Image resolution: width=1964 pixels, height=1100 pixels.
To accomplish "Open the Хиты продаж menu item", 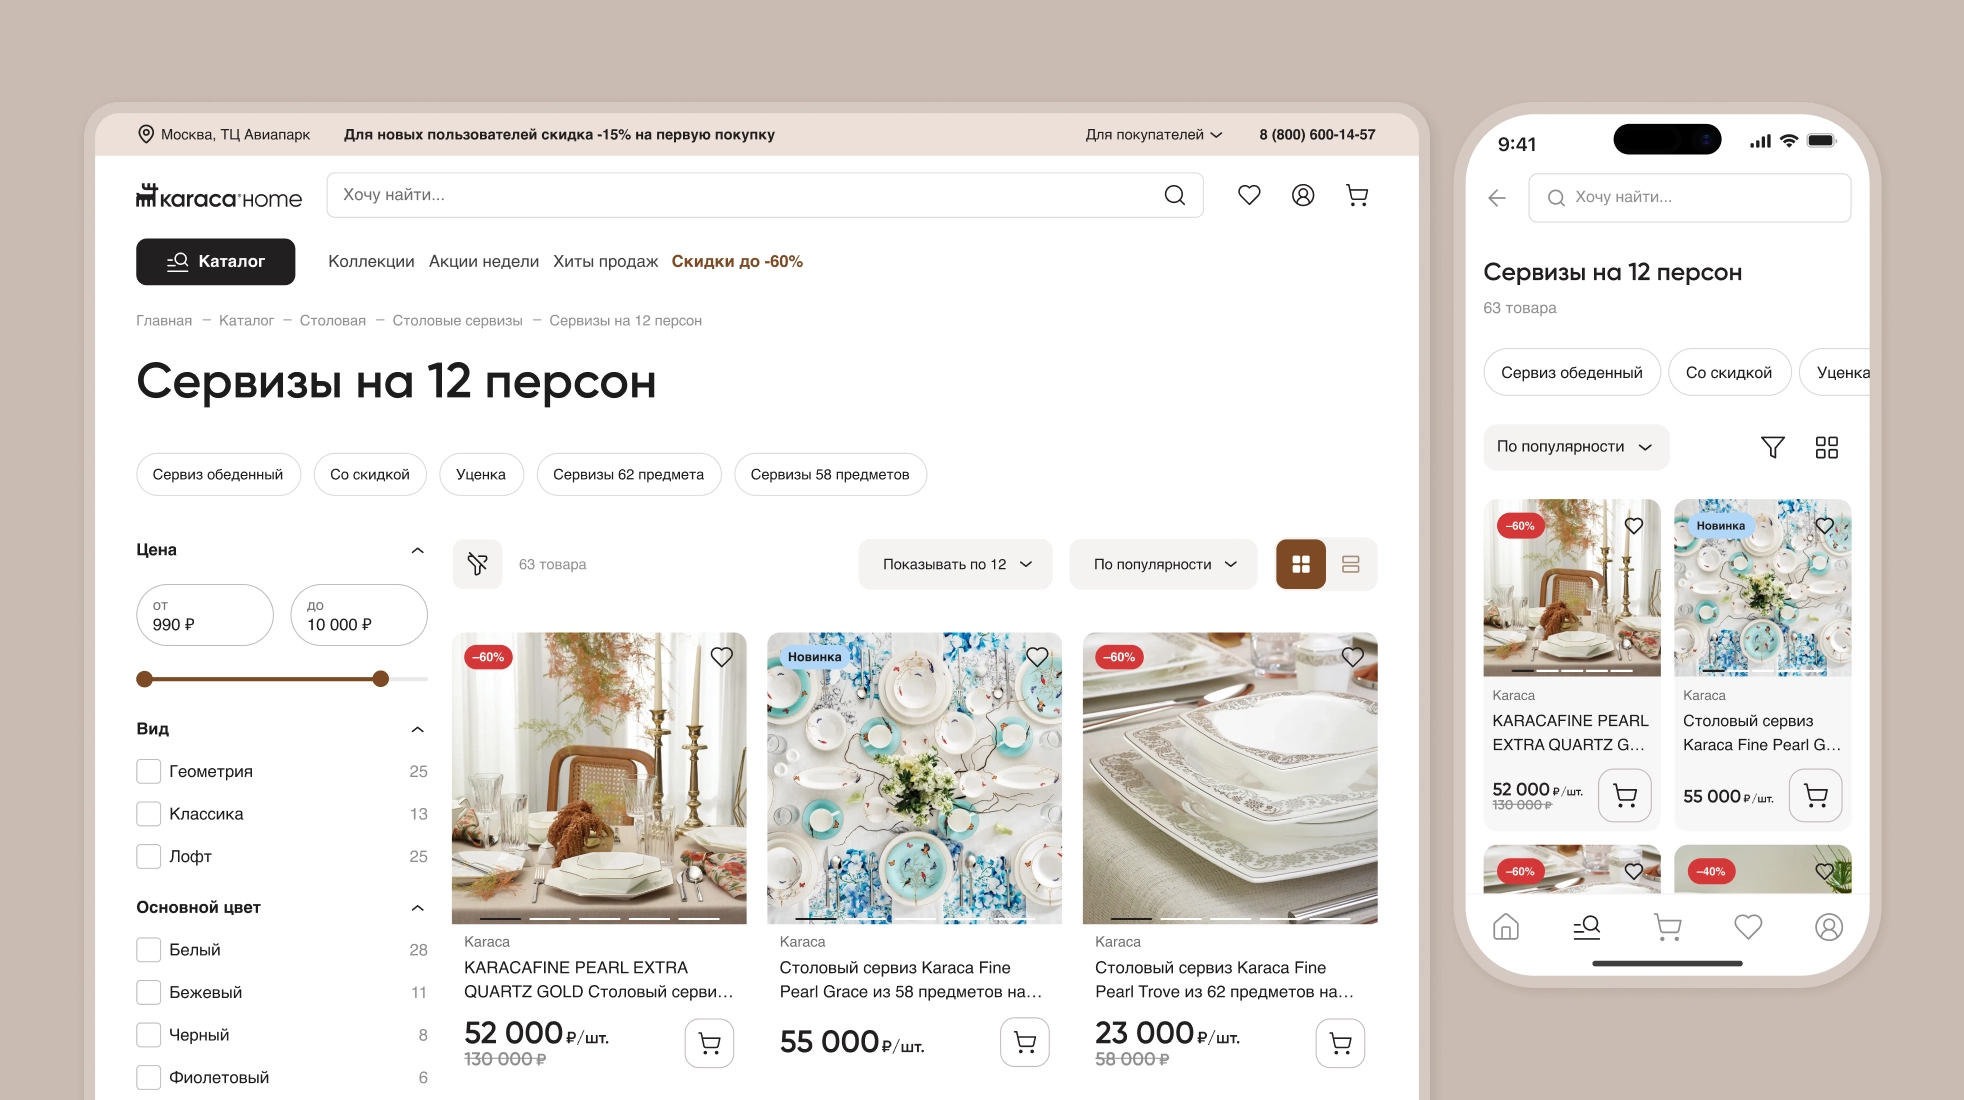I will [605, 261].
